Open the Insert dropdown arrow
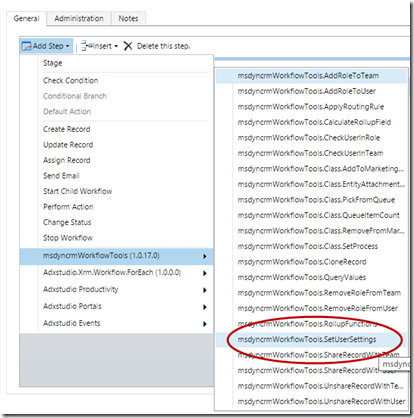The height and width of the screenshot is (418, 414). [116, 46]
